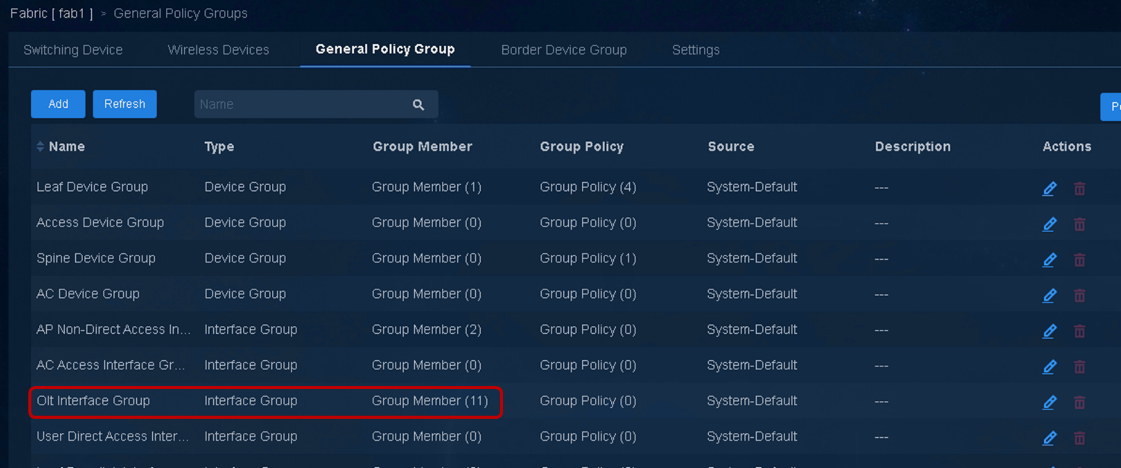
Task: Go to the Border Device Group tab
Action: pyautogui.click(x=563, y=50)
